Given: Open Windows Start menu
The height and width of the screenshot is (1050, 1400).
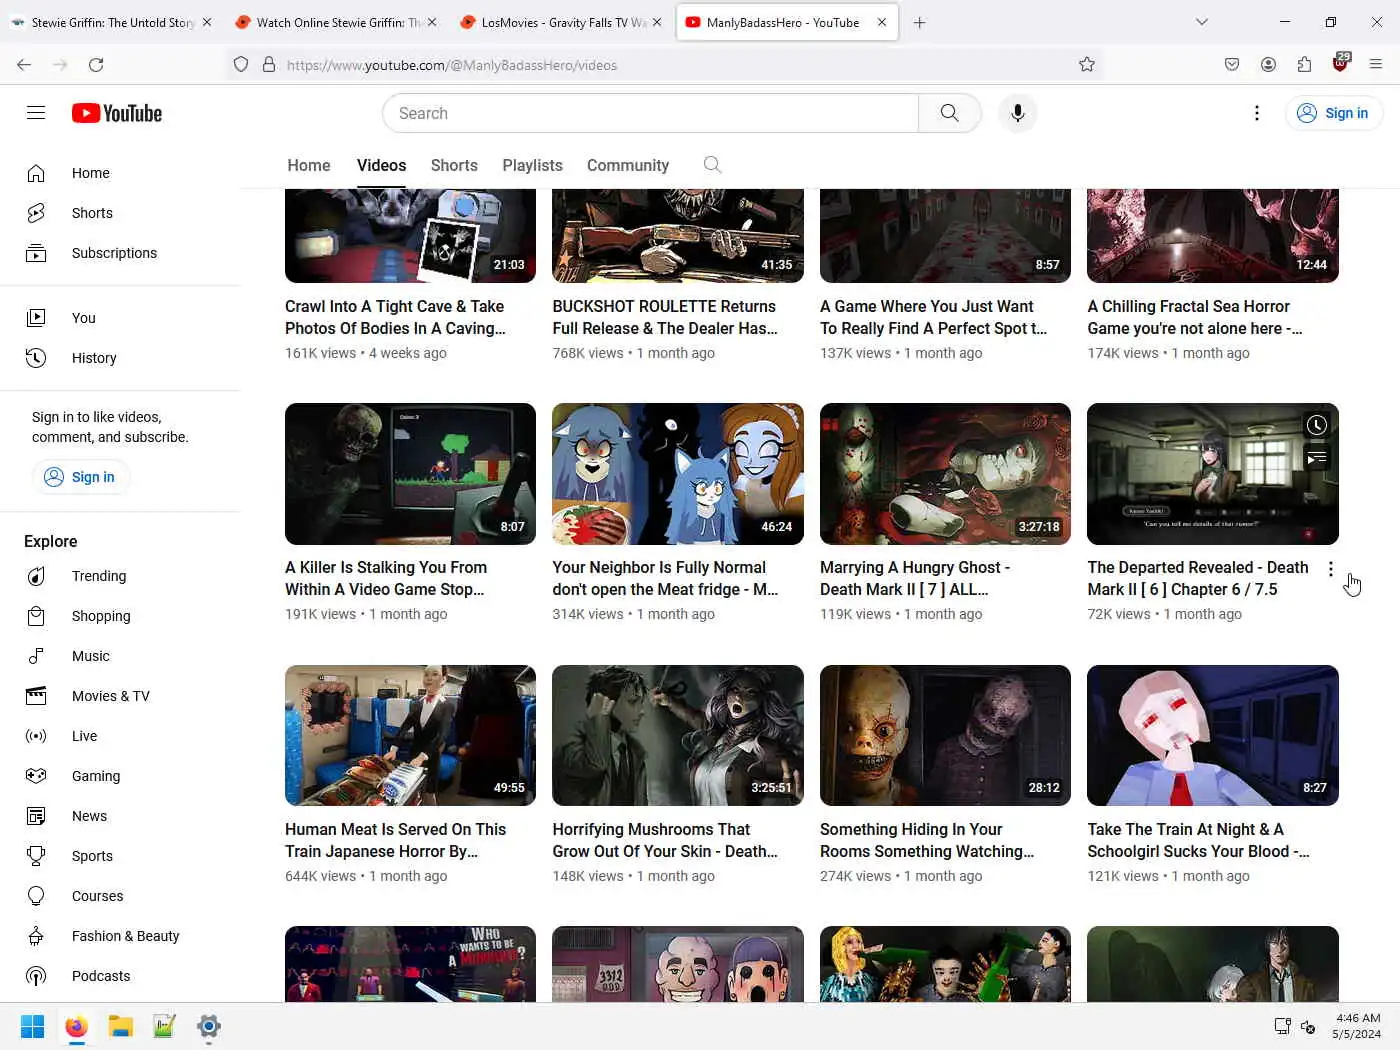Looking at the screenshot, I should pos(32,1026).
